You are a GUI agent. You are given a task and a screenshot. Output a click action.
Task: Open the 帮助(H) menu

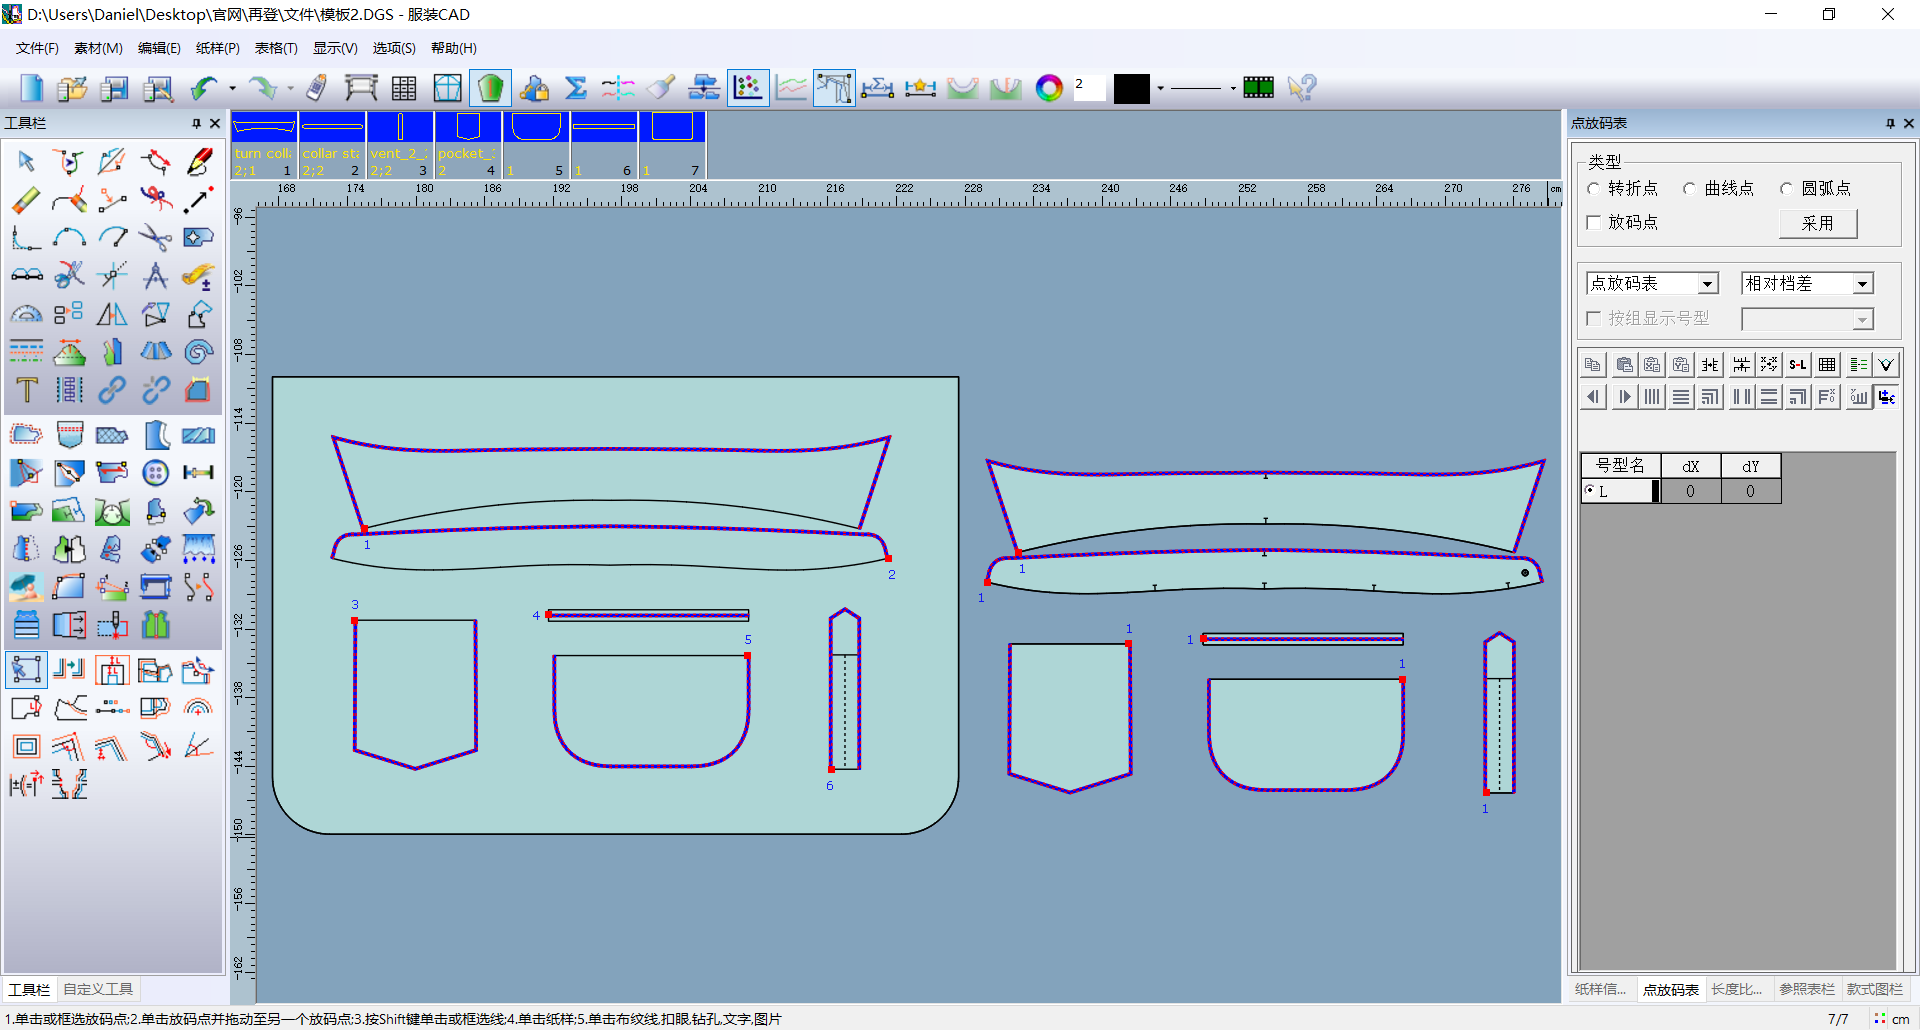pyautogui.click(x=453, y=48)
